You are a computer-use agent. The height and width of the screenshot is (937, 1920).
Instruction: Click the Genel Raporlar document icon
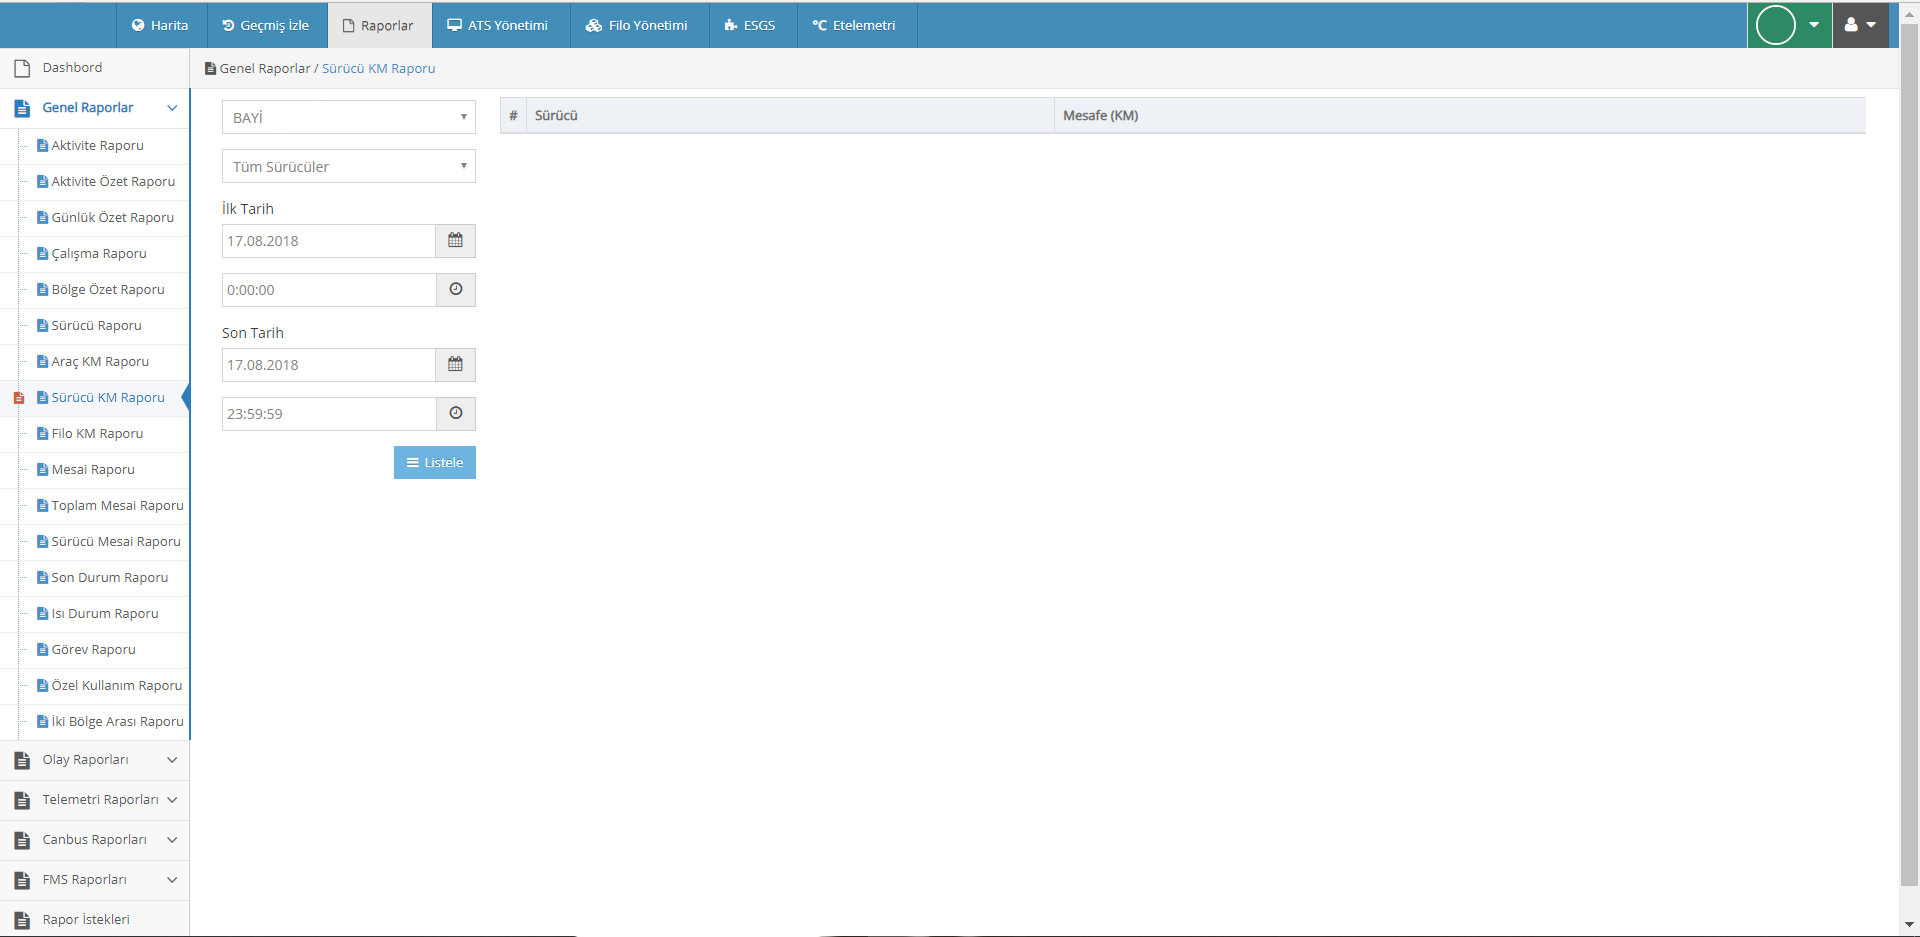pos(22,108)
